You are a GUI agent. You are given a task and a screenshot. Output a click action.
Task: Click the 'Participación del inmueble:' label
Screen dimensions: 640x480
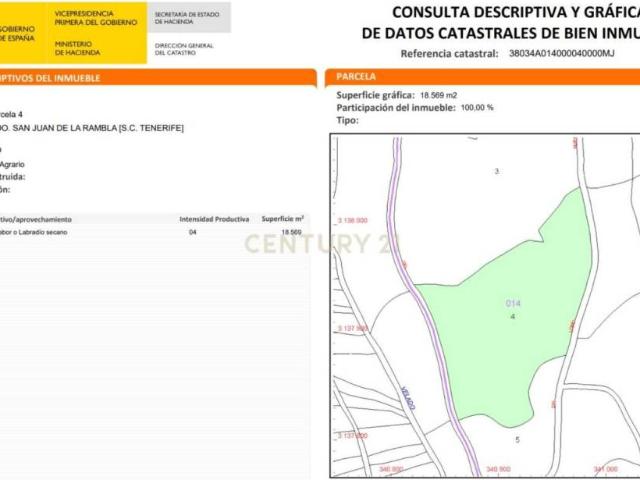click(x=396, y=108)
